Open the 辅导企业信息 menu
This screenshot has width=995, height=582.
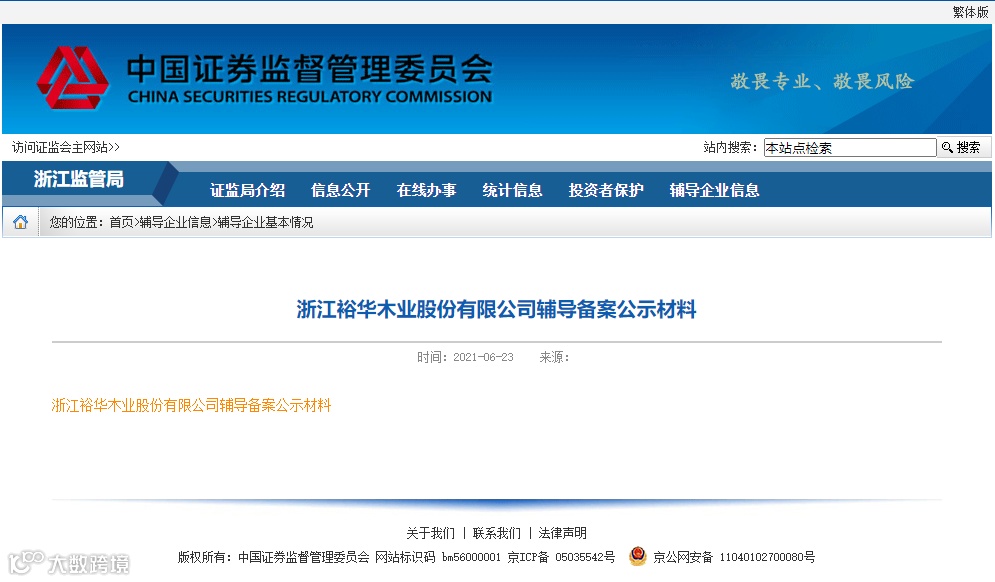point(715,190)
